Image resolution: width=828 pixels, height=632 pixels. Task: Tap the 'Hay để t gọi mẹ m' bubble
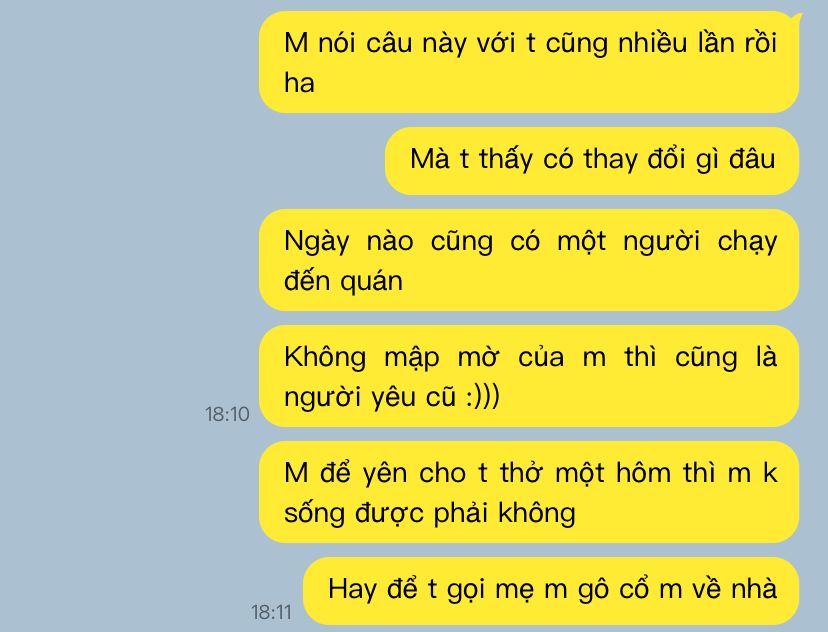pyautogui.click(x=551, y=591)
